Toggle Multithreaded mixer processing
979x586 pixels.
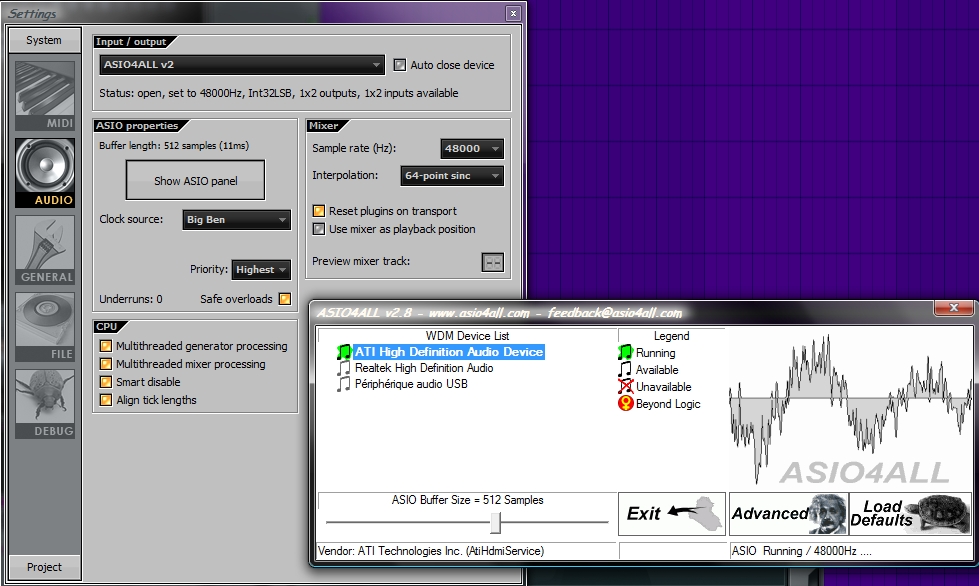pyautogui.click(x=106, y=364)
